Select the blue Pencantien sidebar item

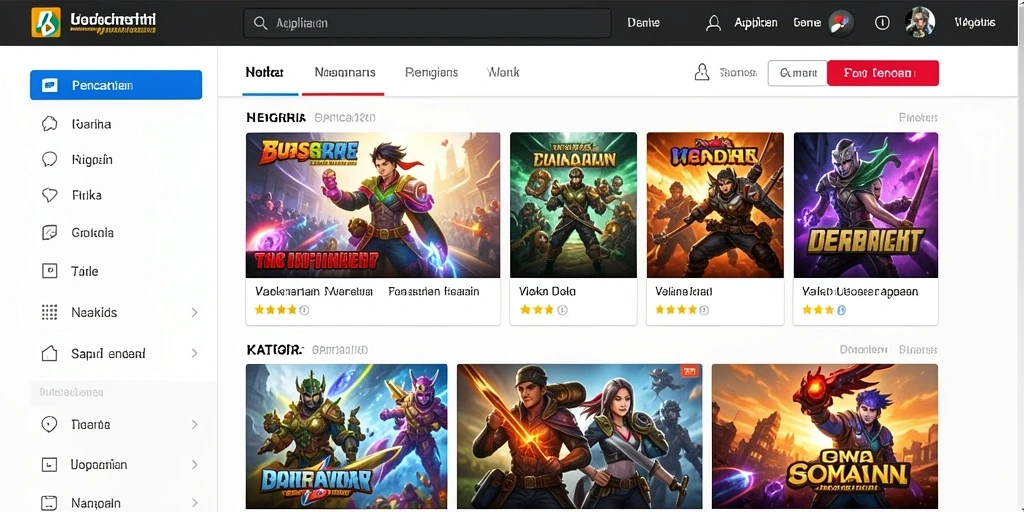coord(116,85)
